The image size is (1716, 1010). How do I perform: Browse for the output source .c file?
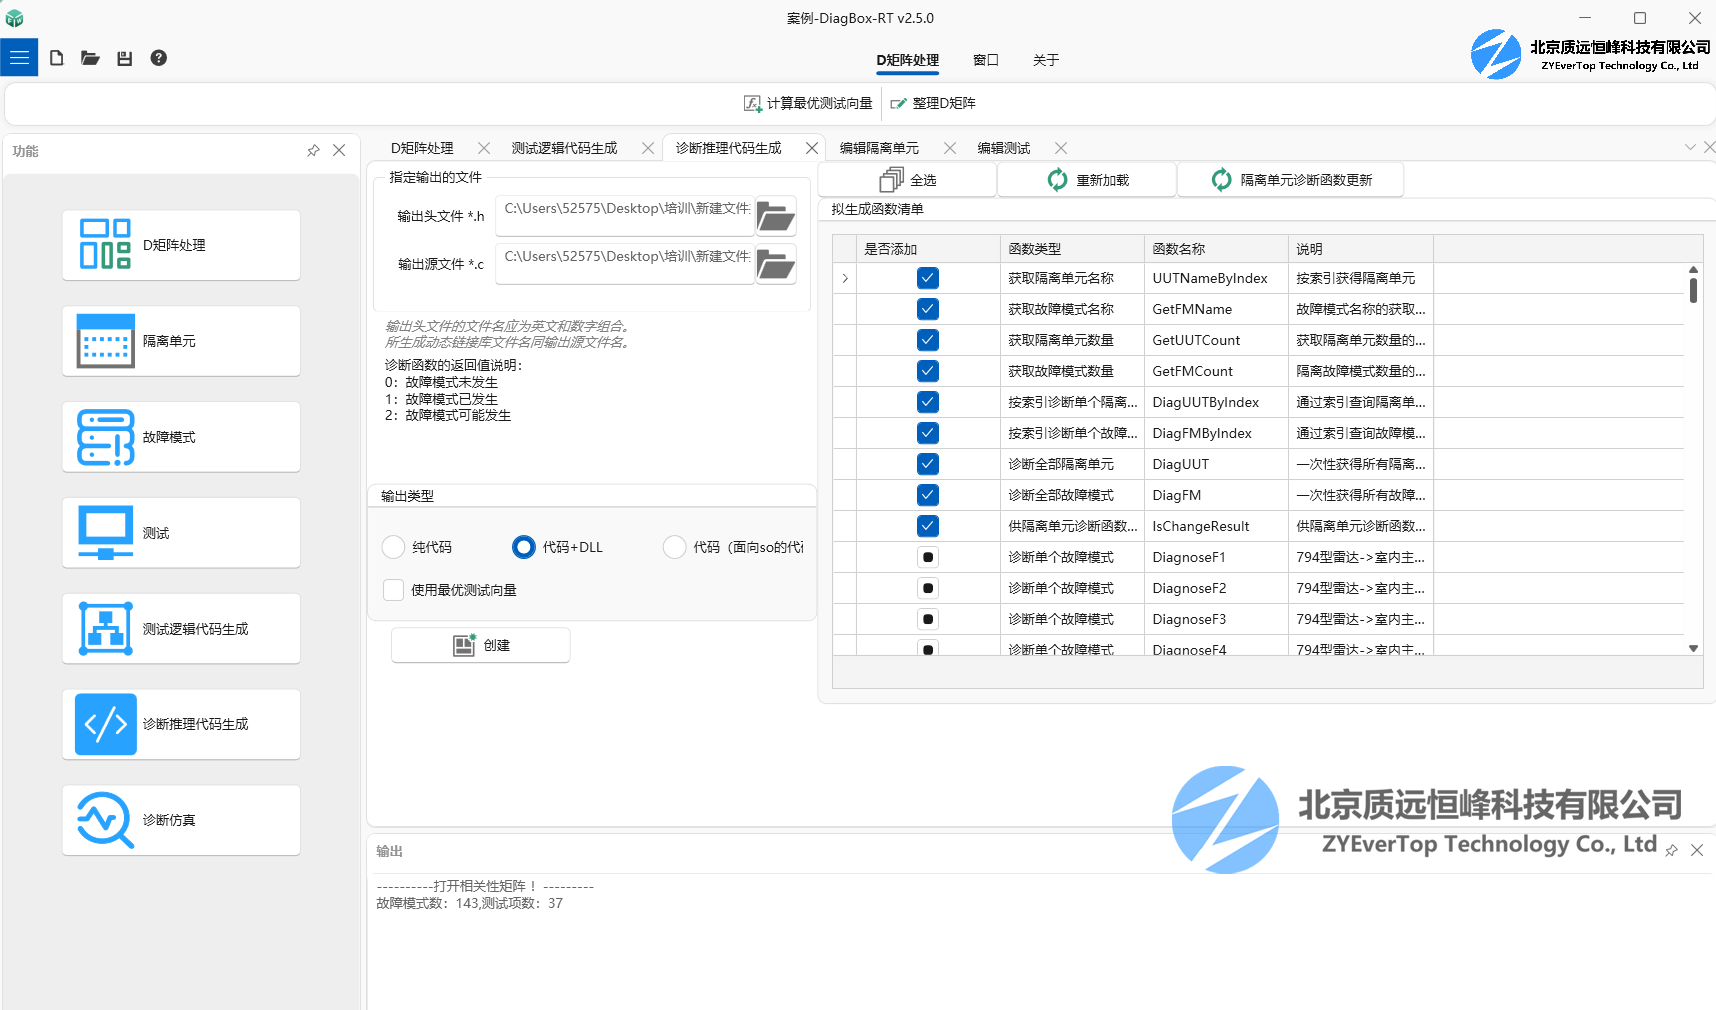pos(776,264)
